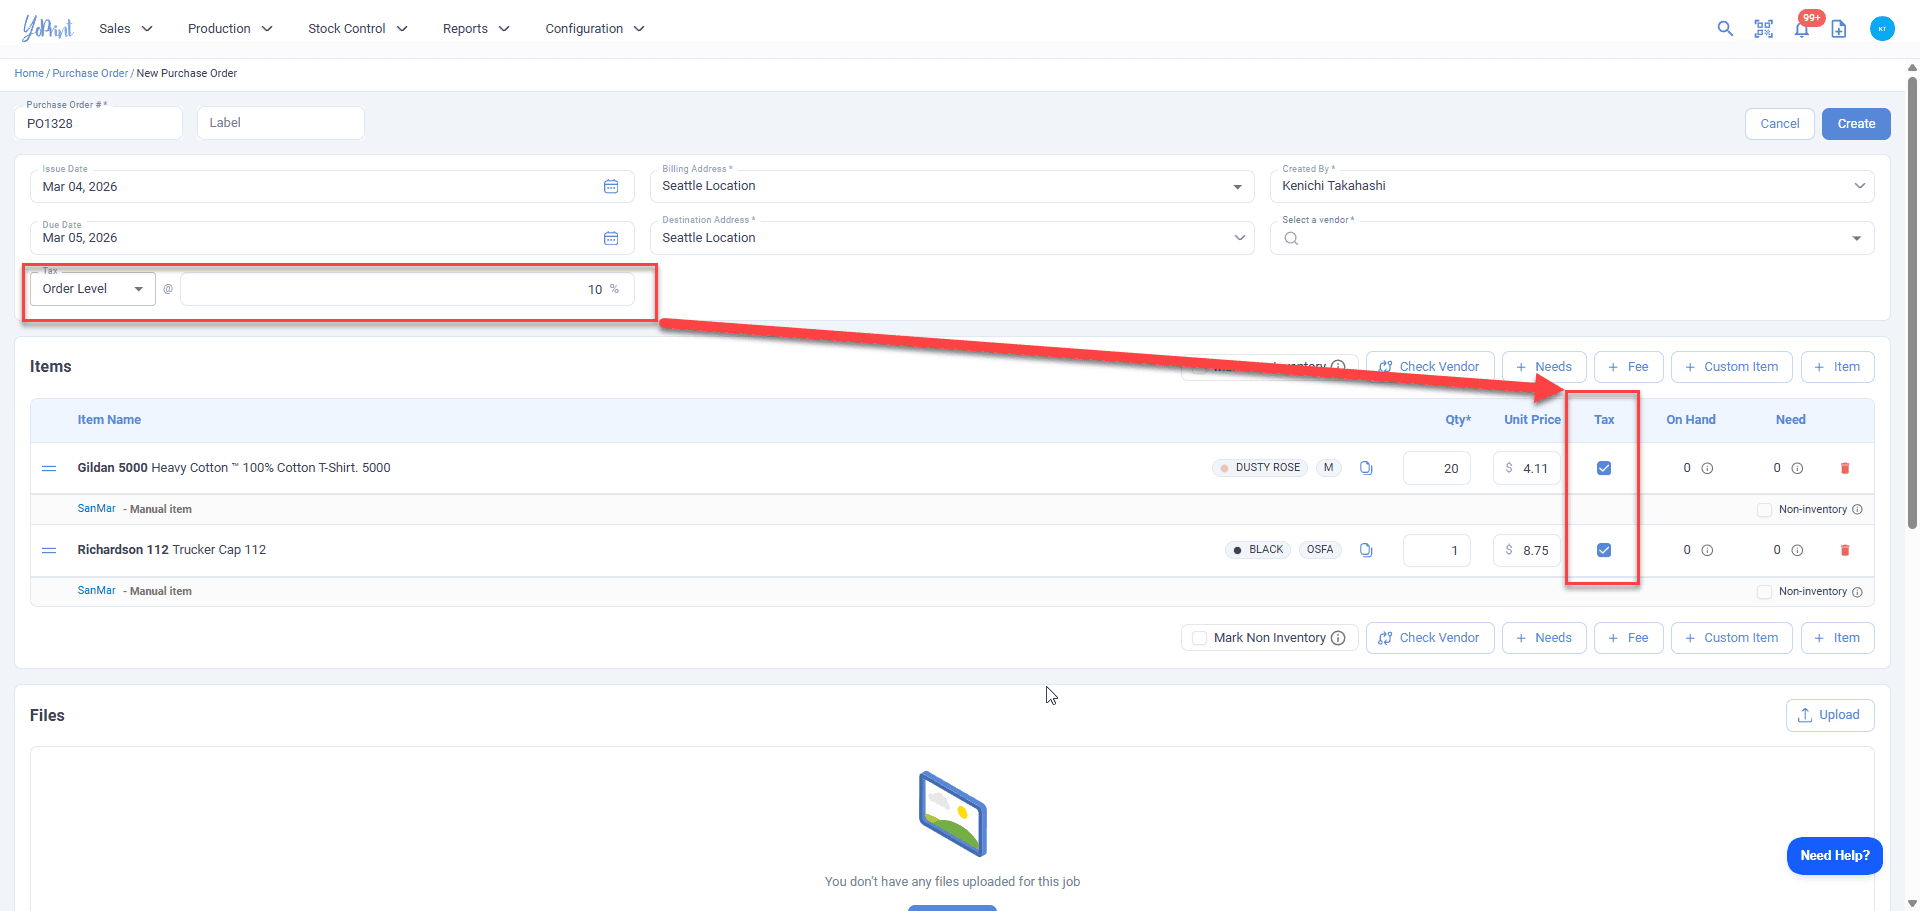Copy the Gildan 5000 item row
This screenshot has width=1920, height=911.
click(x=1366, y=468)
